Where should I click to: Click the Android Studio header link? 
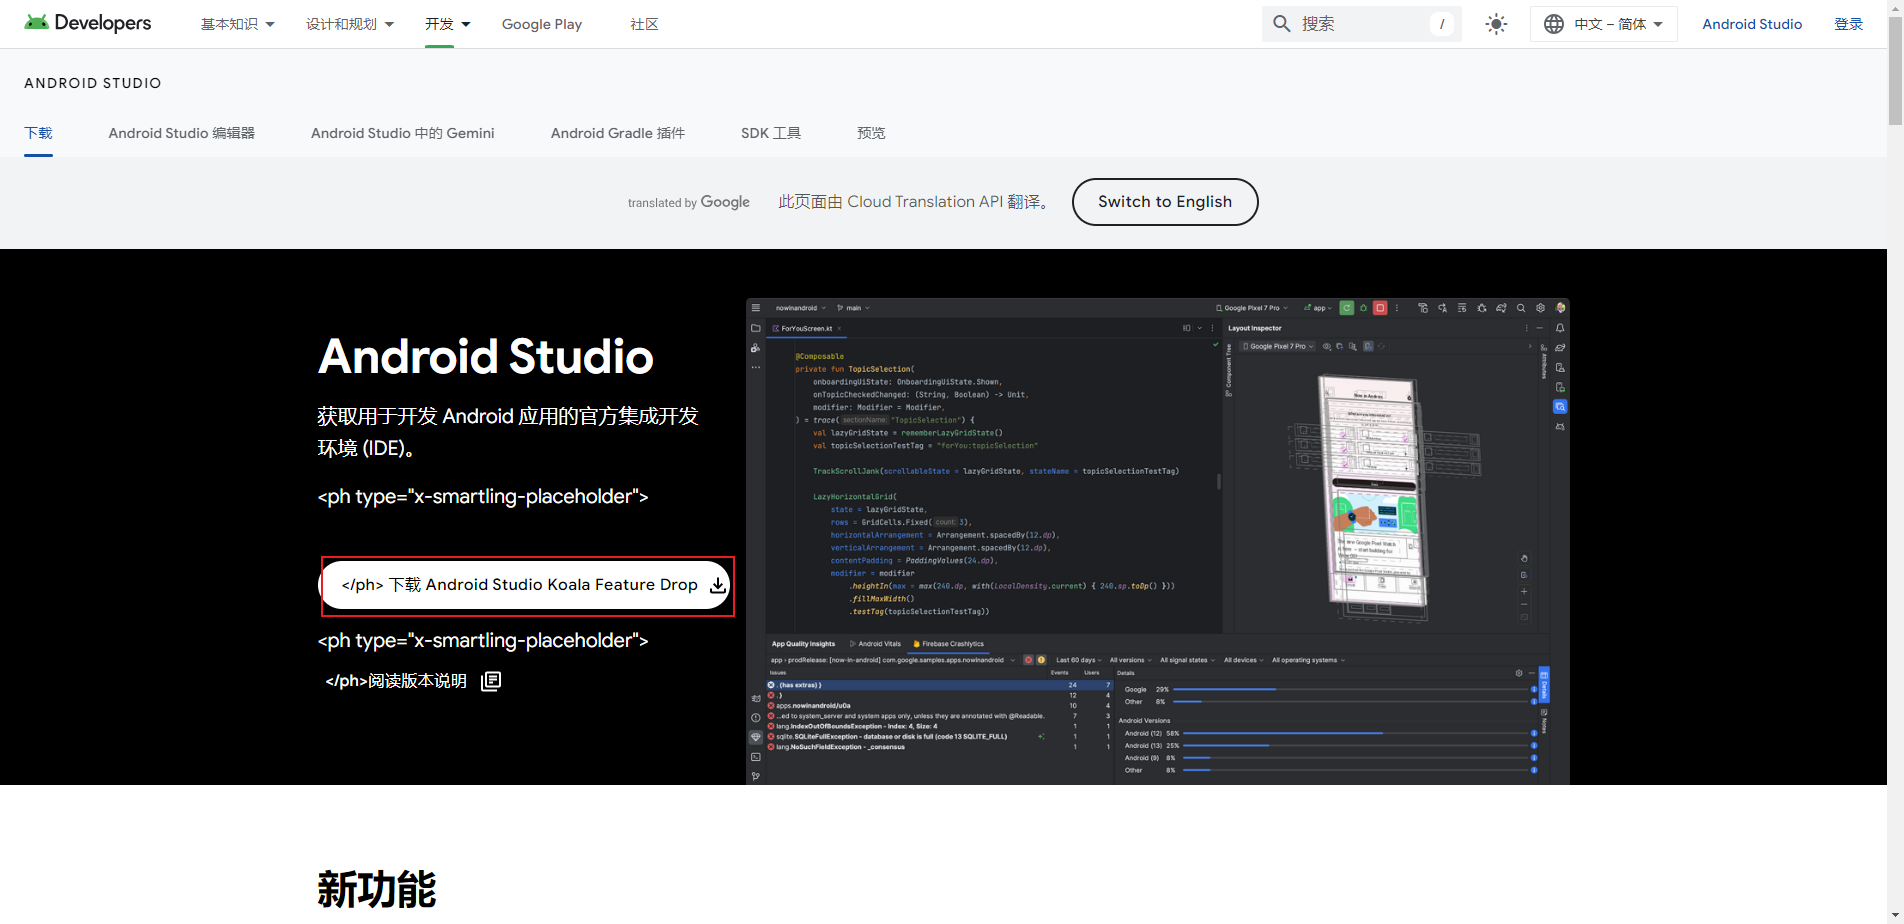[1752, 24]
